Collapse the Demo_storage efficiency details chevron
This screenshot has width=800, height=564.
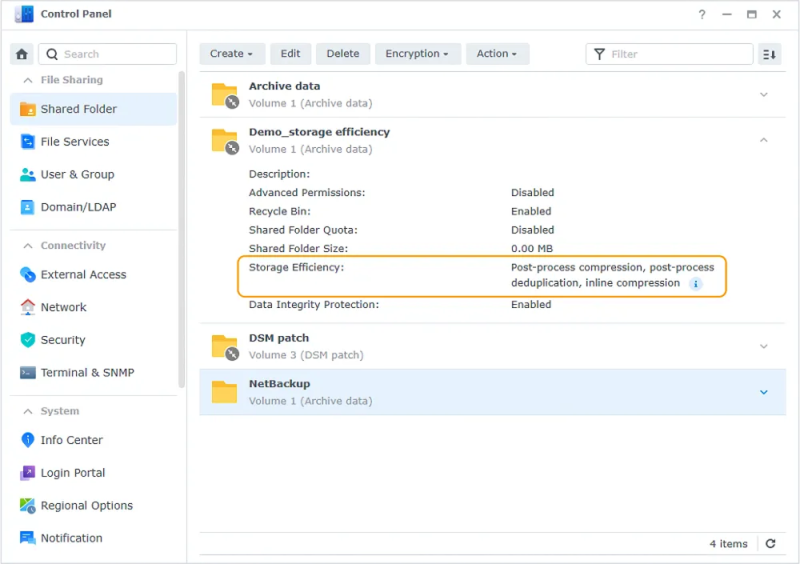(764, 140)
